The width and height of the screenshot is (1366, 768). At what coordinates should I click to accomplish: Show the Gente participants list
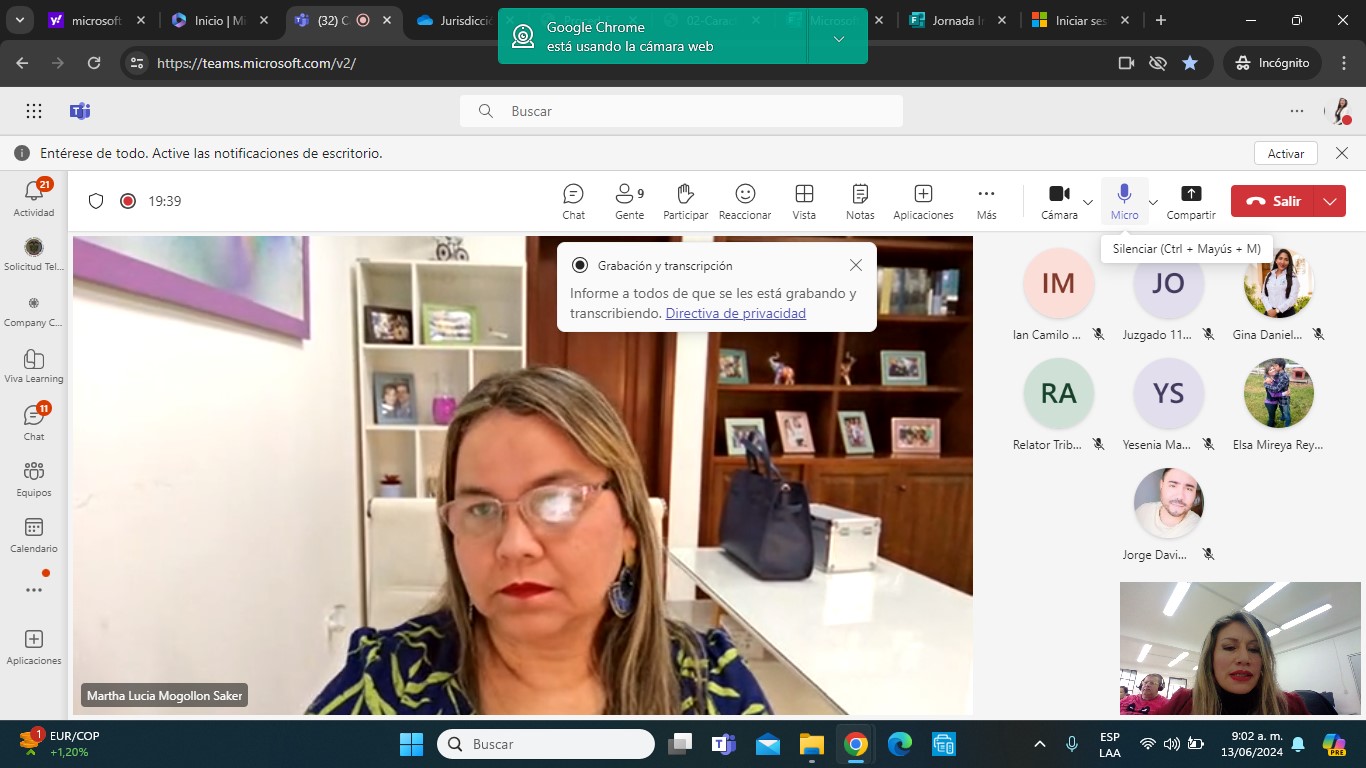[x=629, y=201]
